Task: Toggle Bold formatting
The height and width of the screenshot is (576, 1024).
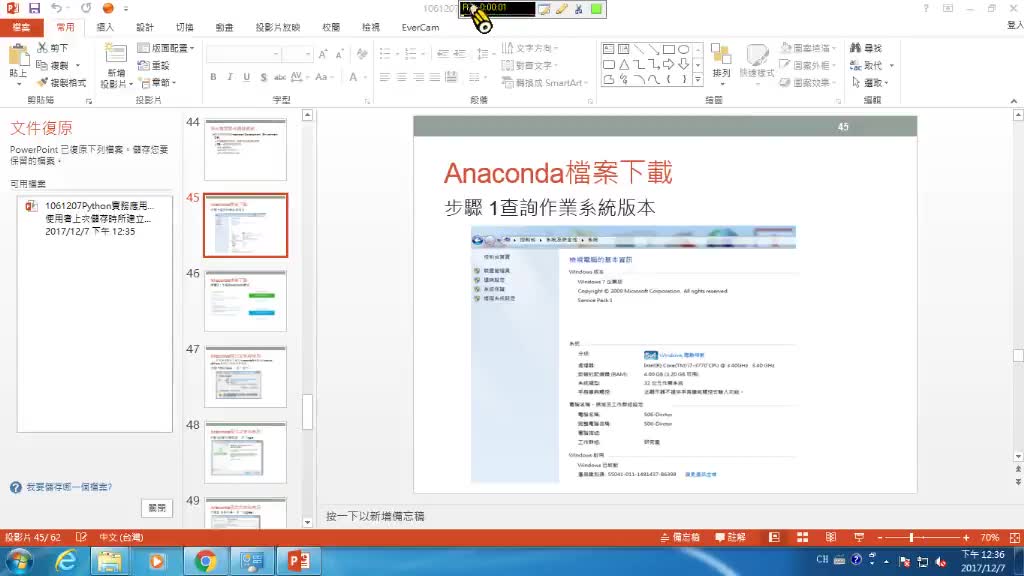Action: click(213, 77)
